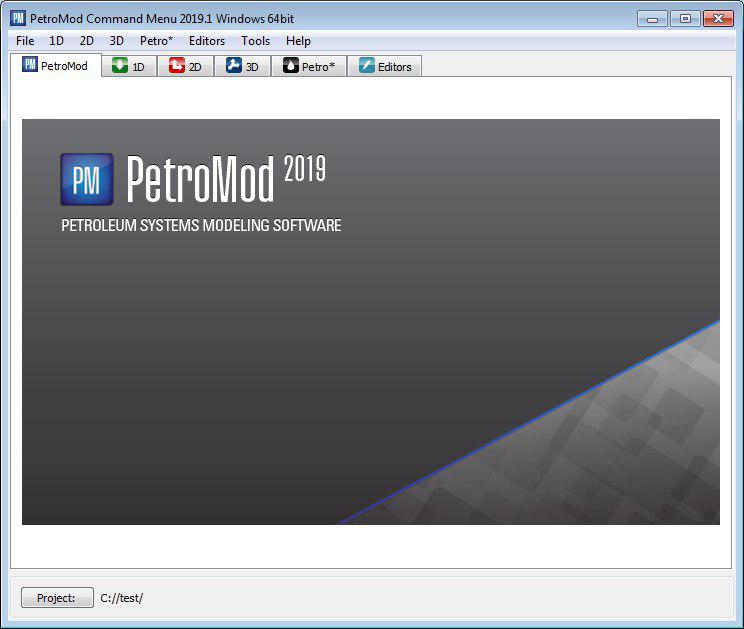This screenshot has height=629, width=744.
Task: Open the File menu
Action: point(25,41)
